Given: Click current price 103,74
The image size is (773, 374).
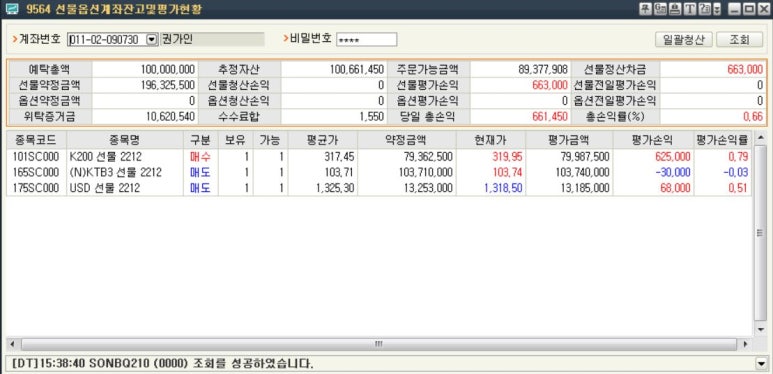Looking at the screenshot, I should 507,173.
